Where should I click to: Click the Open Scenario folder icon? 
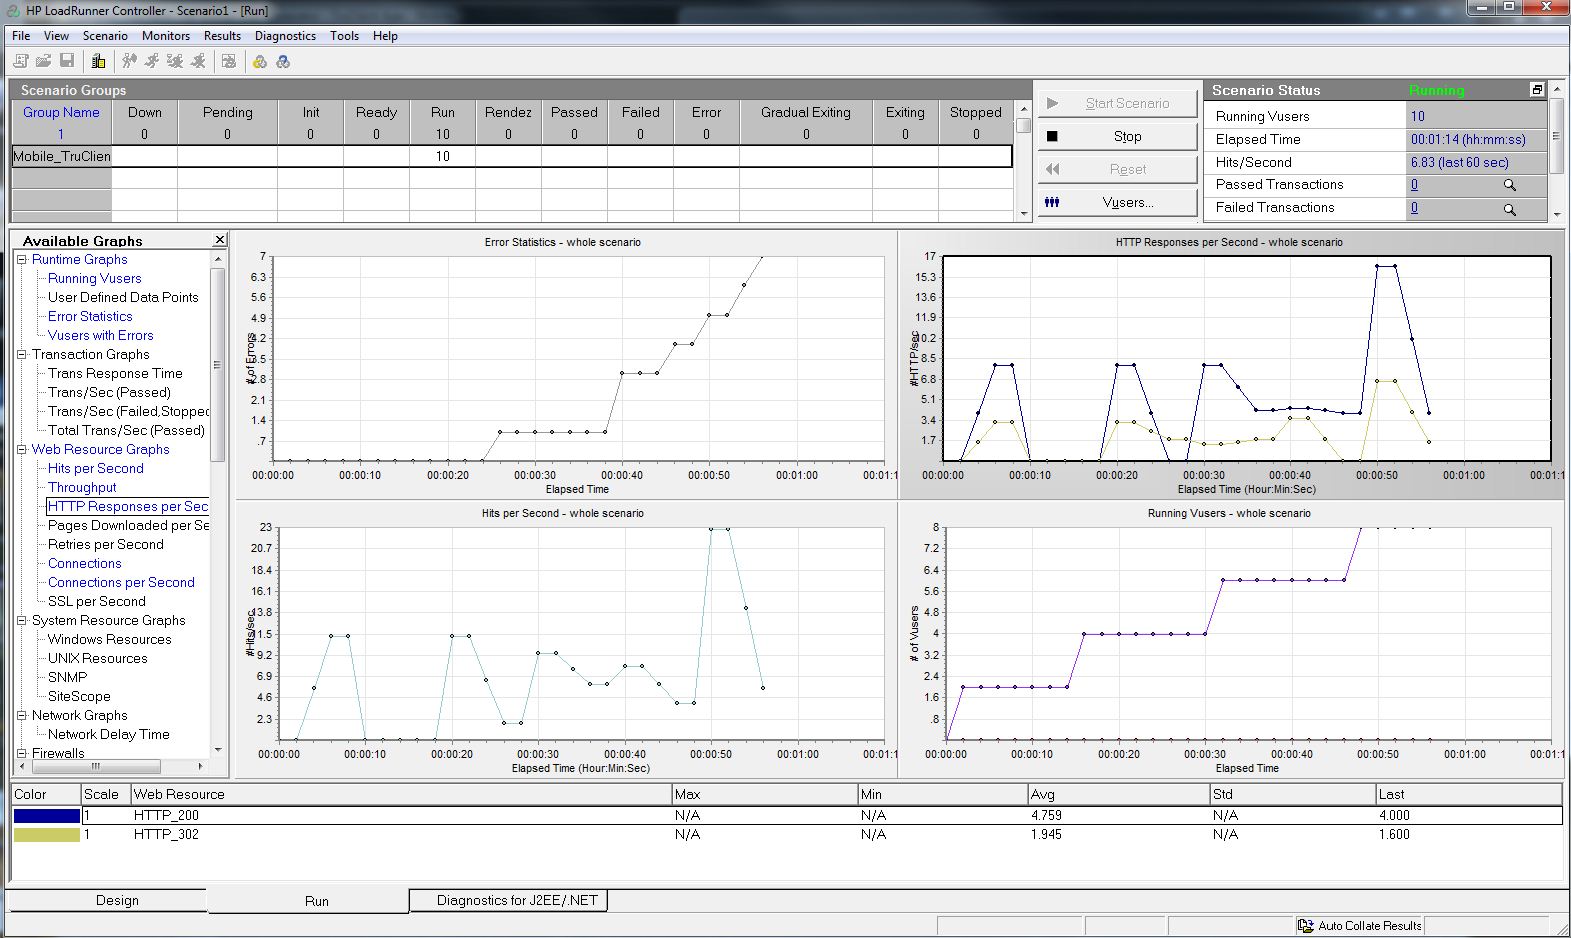(43, 61)
